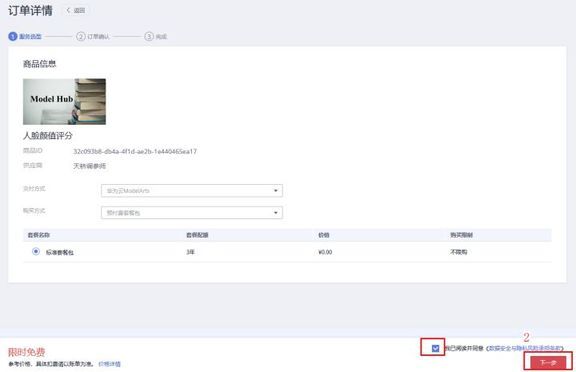The height and width of the screenshot is (372, 576).
Task: Click the 完成 step label
Action: tap(161, 37)
